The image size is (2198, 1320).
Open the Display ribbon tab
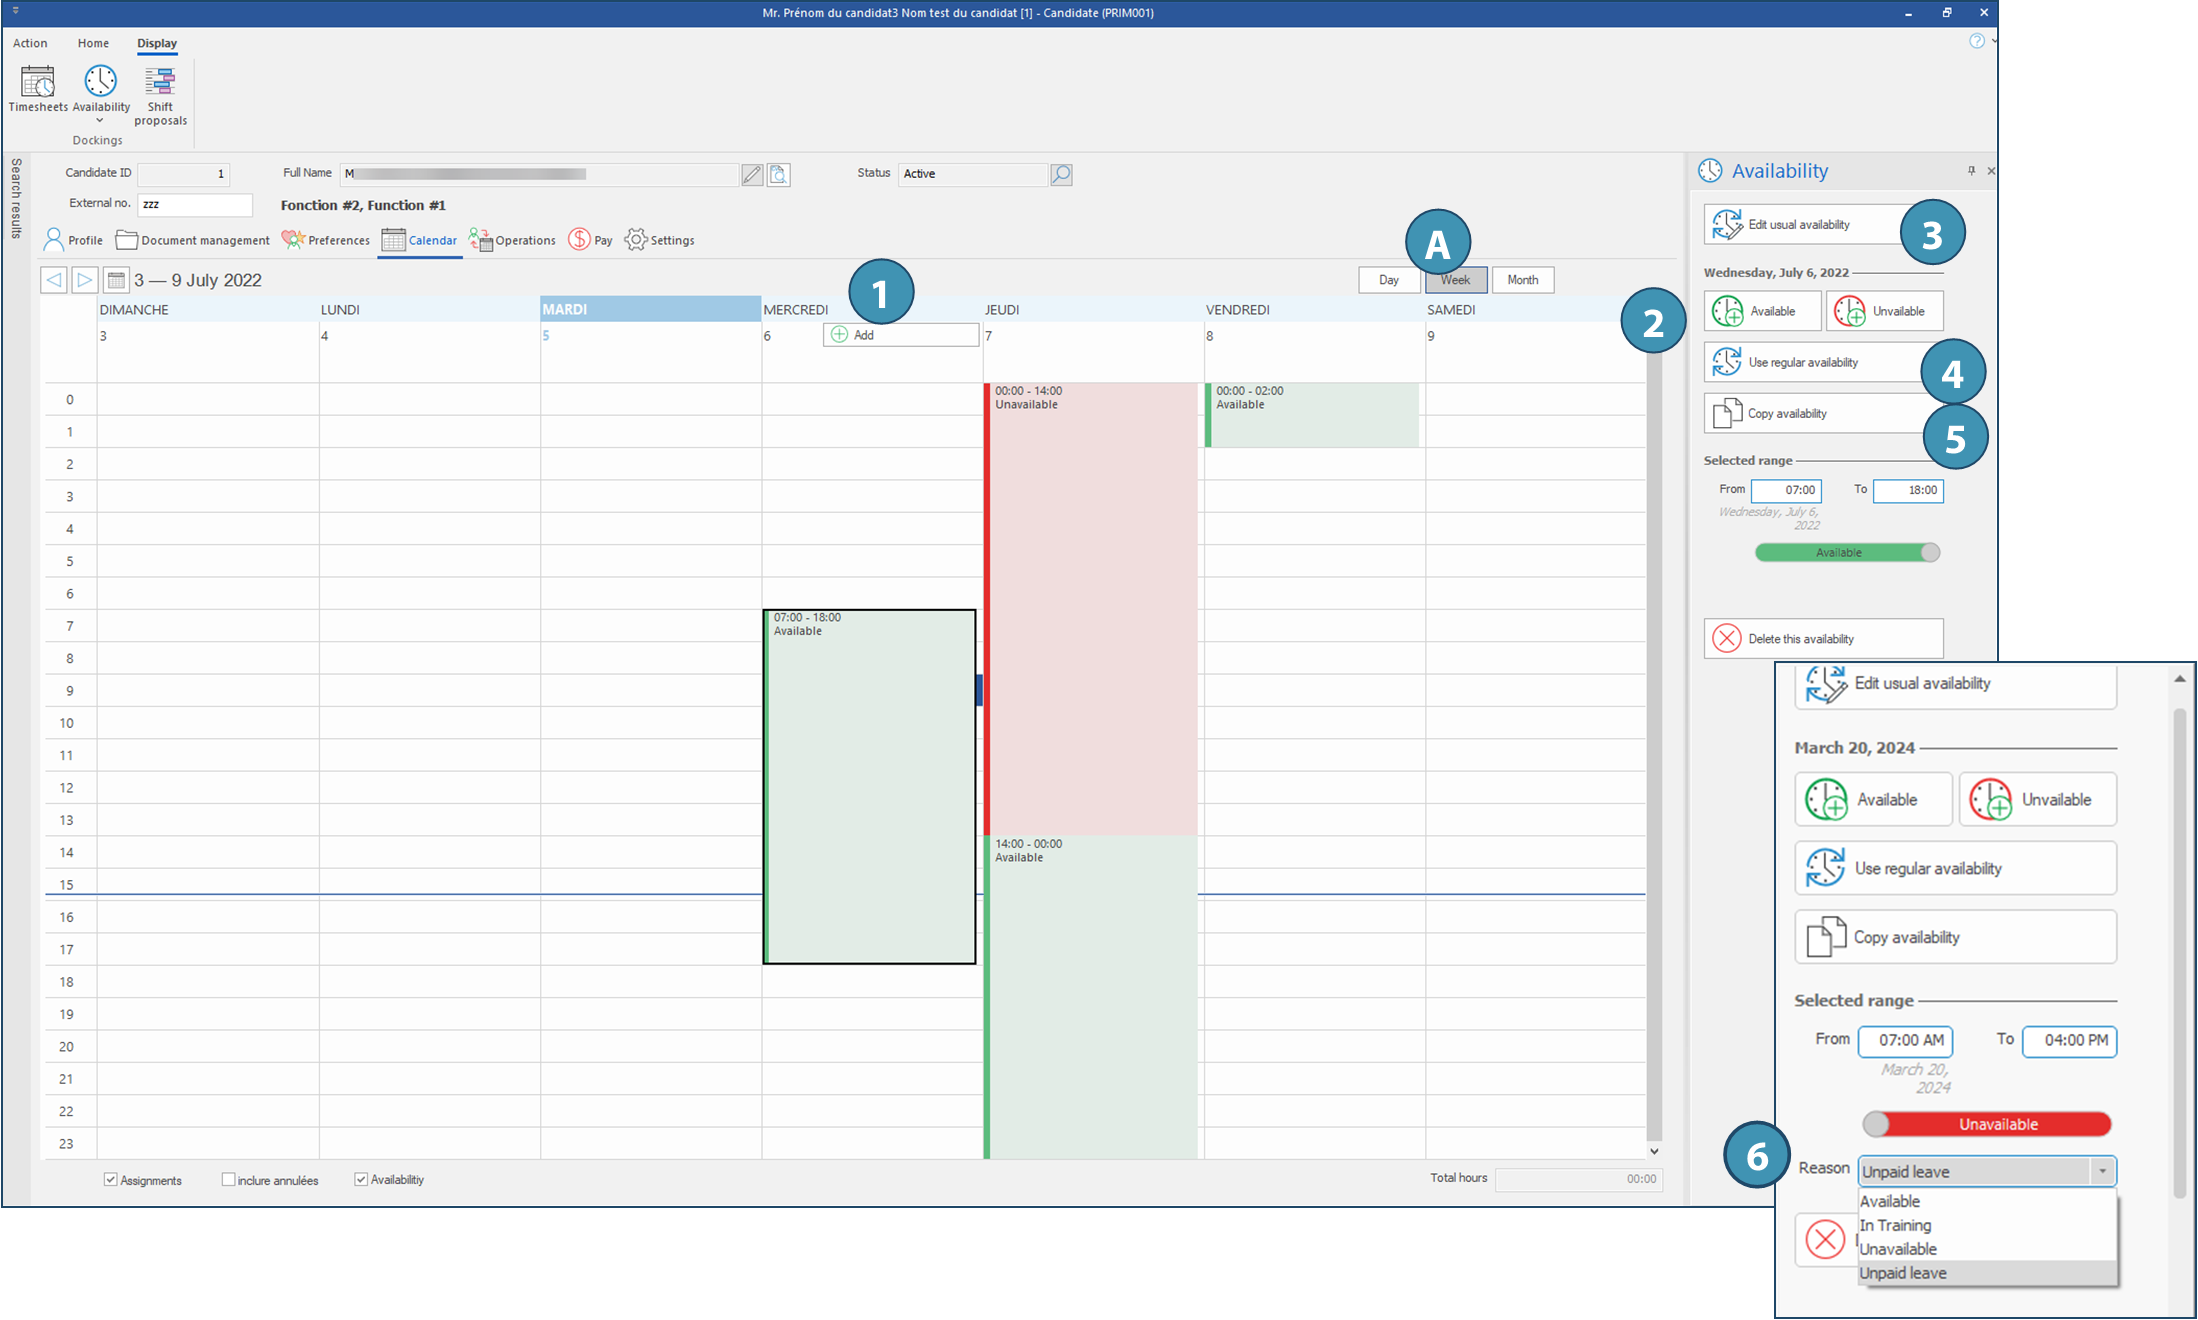[157, 43]
